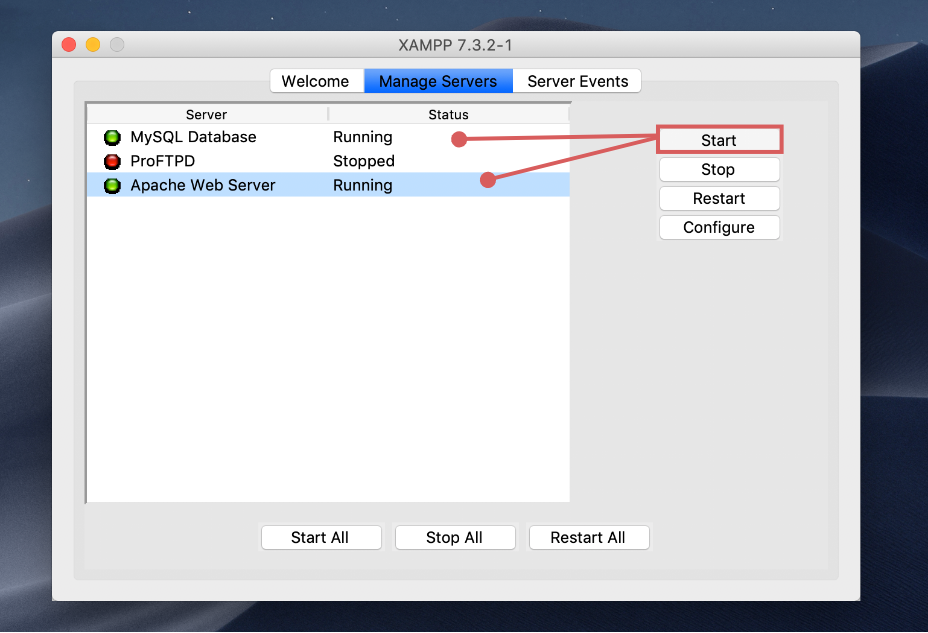Screen dimensions: 928x633
Task: Open the Server Events tab
Action: pyautogui.click(x=578, y=81)
